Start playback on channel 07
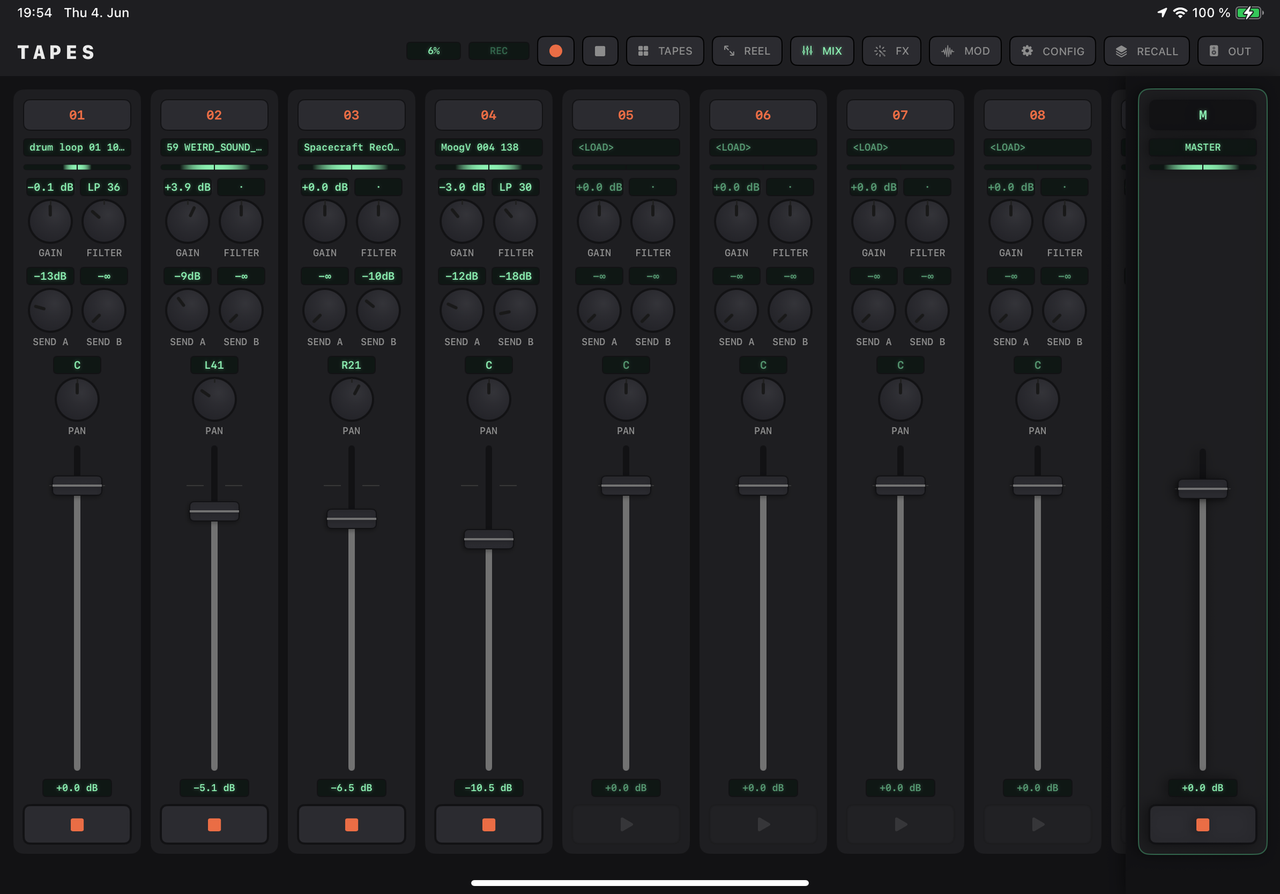Viewport: 1280px width, 894px height. pyautogui.click(x=900, y=825)
